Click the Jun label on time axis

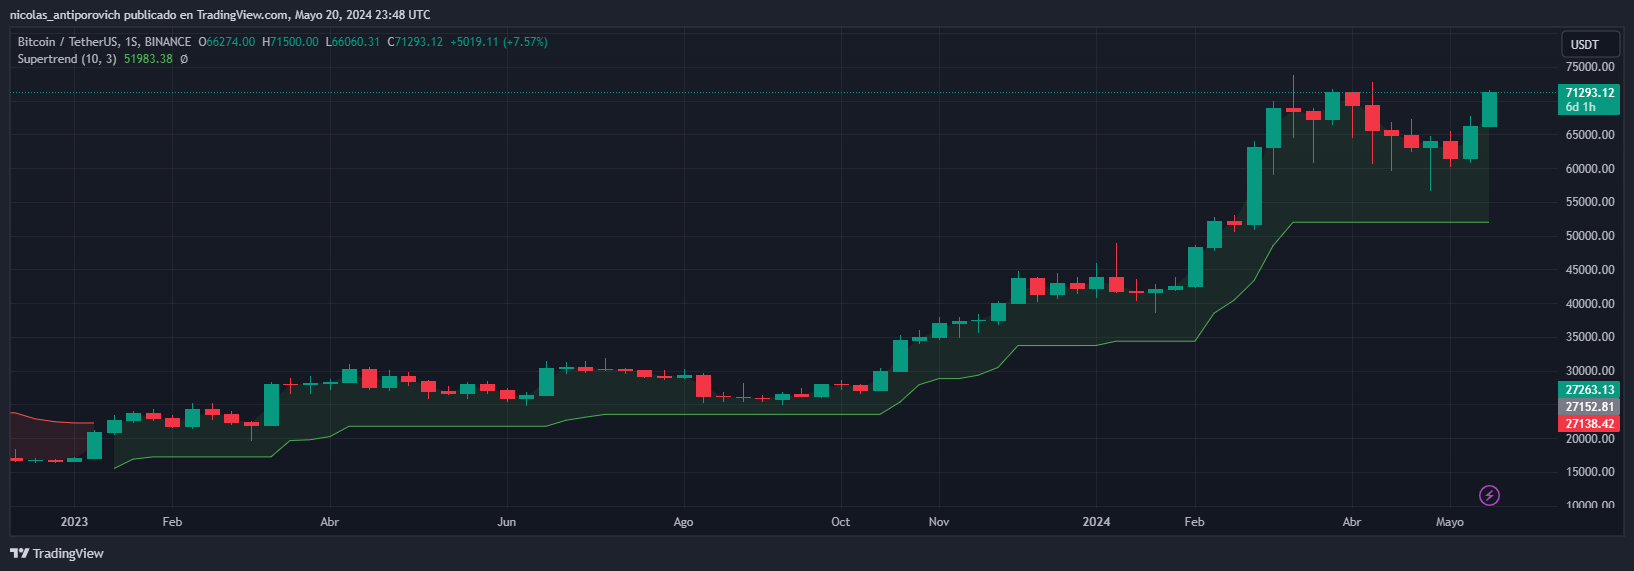coord(507,522)
